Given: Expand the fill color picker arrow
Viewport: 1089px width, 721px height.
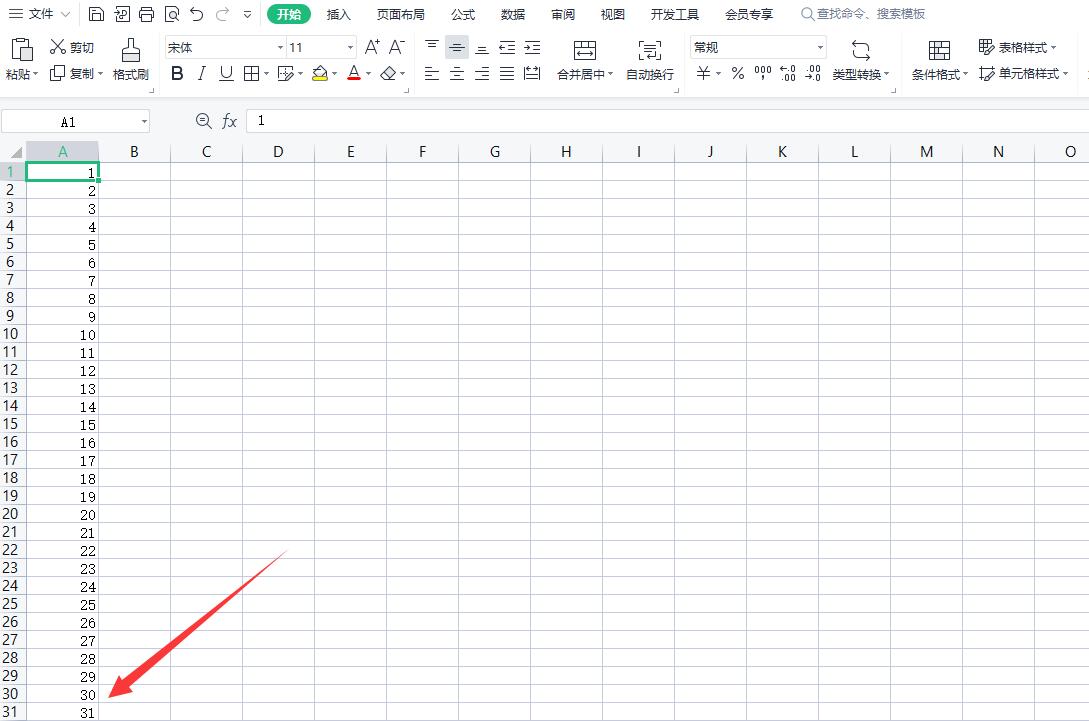Looking at the screenshot, I should [334, 74].
